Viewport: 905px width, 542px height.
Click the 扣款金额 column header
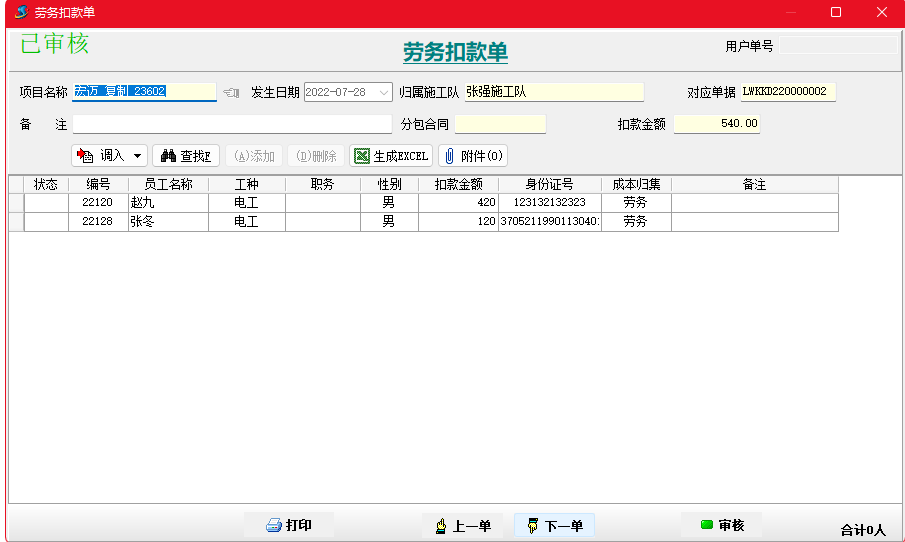pyautogui.click(x=458, y=185)
